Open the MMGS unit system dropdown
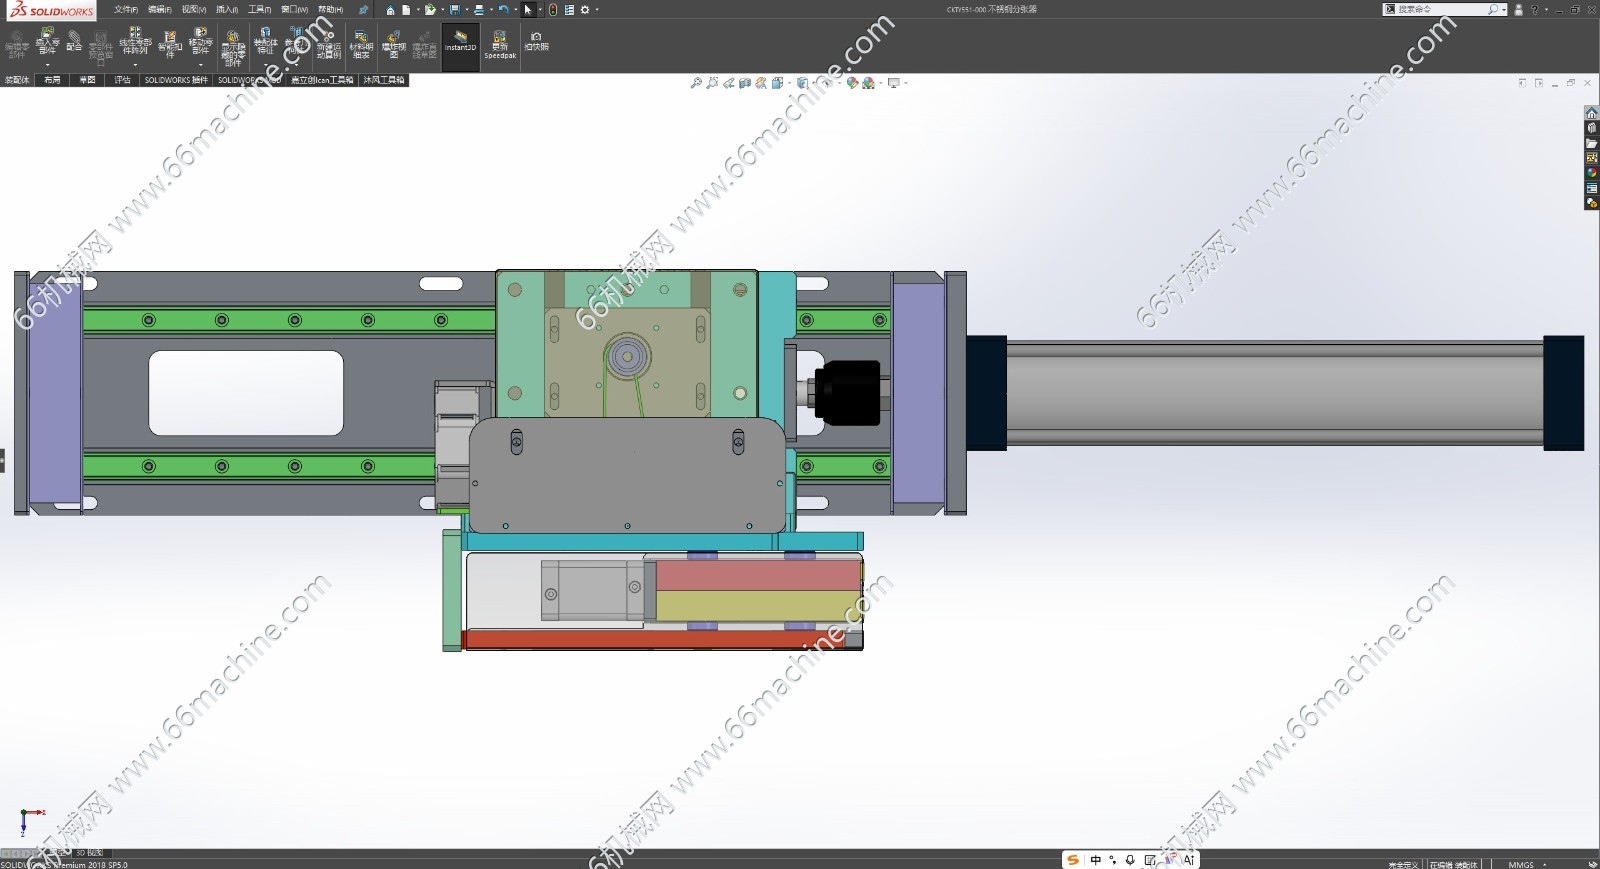1600x869 pixels. pos(1522,864)
